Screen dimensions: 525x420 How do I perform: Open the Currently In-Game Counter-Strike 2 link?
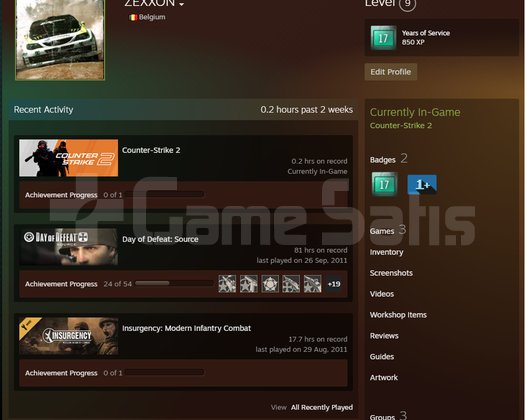[401, 126]
